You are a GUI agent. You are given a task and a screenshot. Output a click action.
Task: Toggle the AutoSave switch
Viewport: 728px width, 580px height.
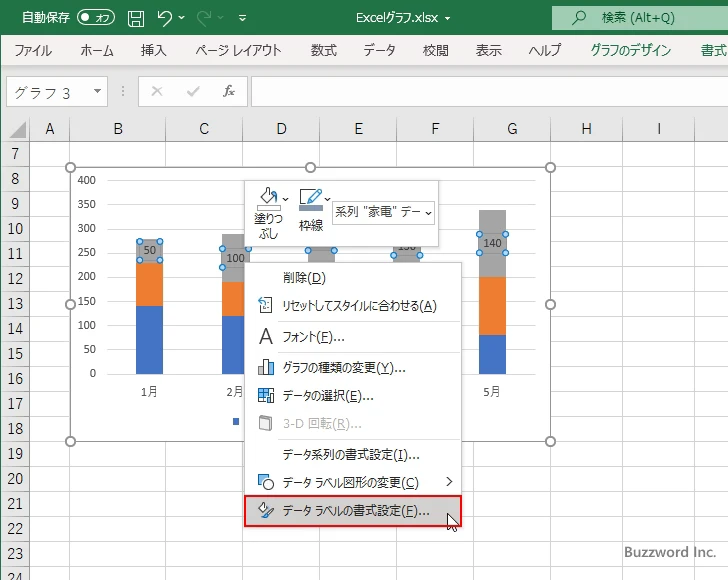[96, 18]
